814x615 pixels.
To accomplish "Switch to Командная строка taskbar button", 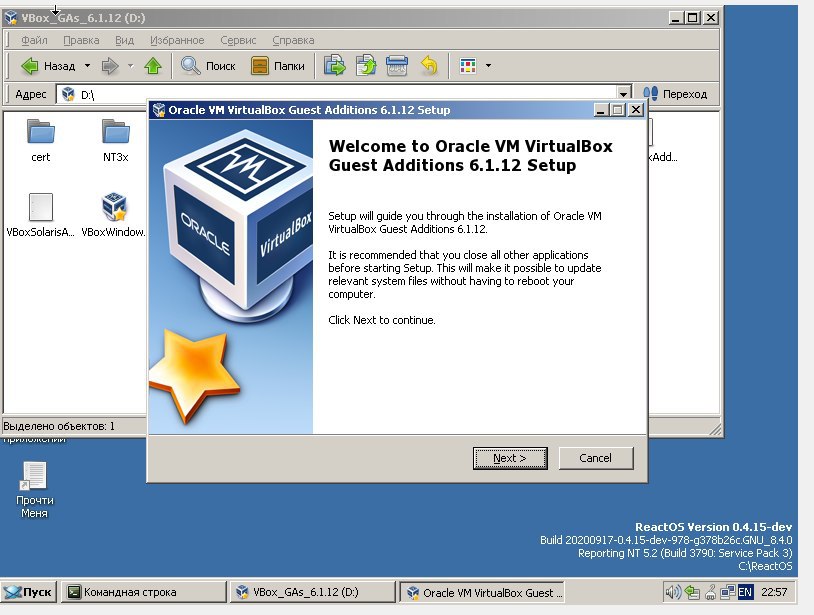I will [144, 592].
